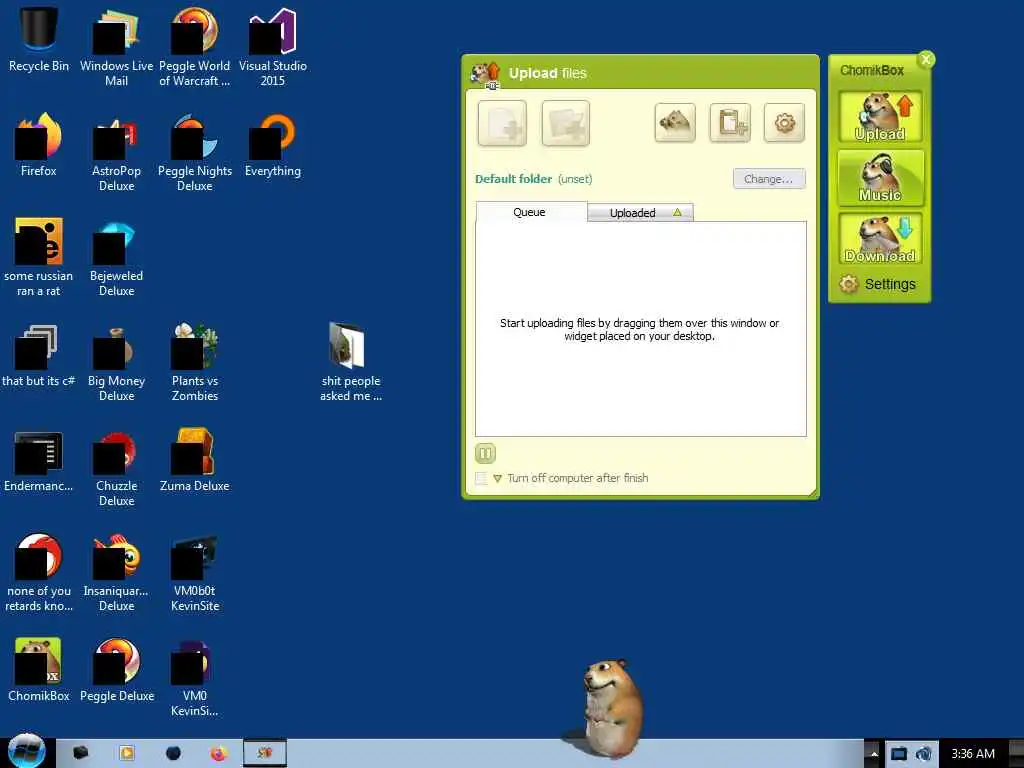Open Music in ChomikBox widget
1024x768 pixels.
tap(880, 178)
